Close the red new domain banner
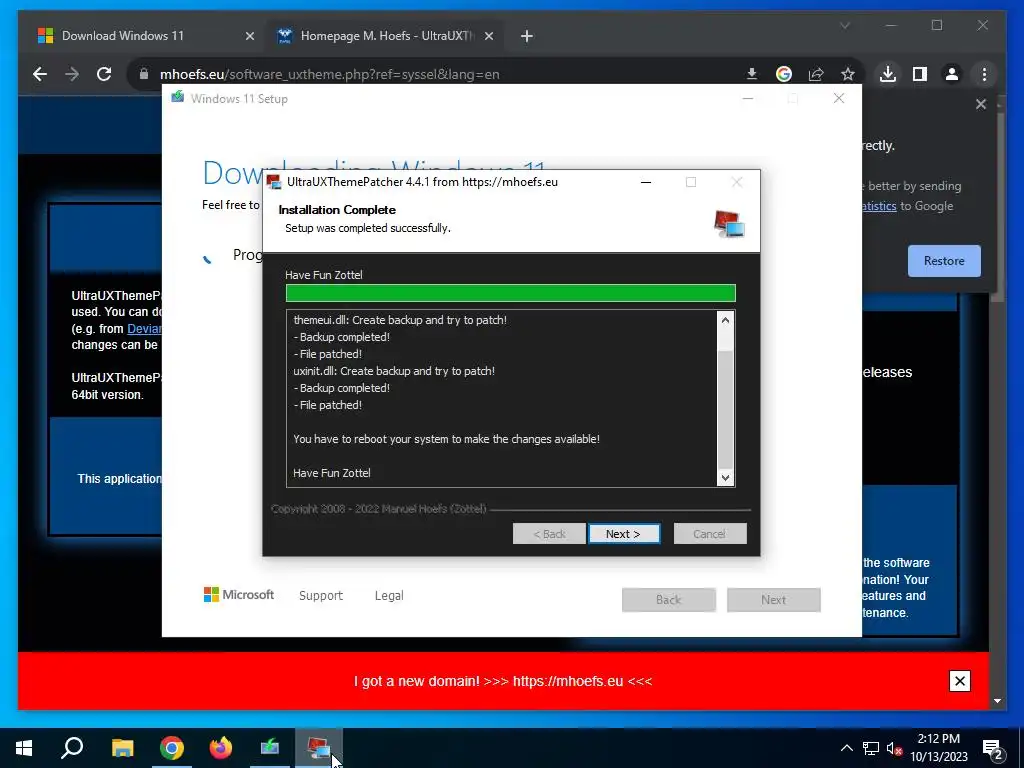 point(960,681)
